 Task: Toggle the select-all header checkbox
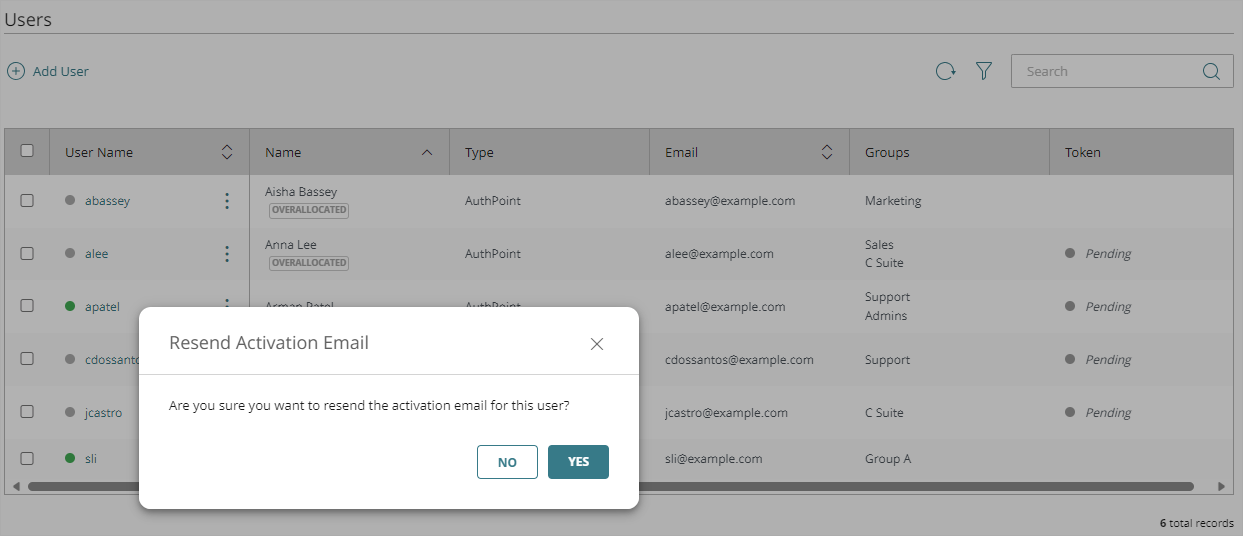tap(27, 151)
